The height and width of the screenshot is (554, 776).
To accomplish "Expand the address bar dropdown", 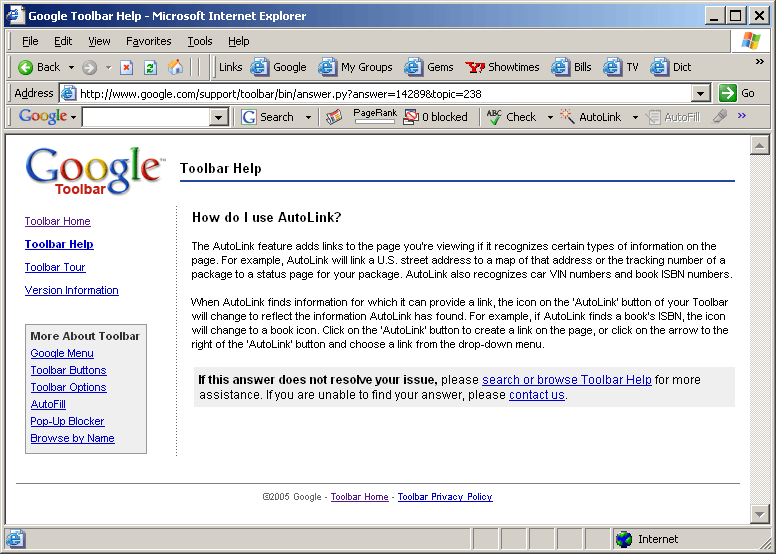I will click(x=701, y=93).
